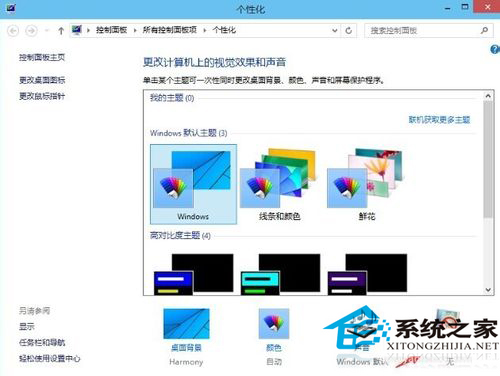Screen dimensions: 500x376
Task: Expand arrow before 控制面板 breadcrumb
Action: 88,31
